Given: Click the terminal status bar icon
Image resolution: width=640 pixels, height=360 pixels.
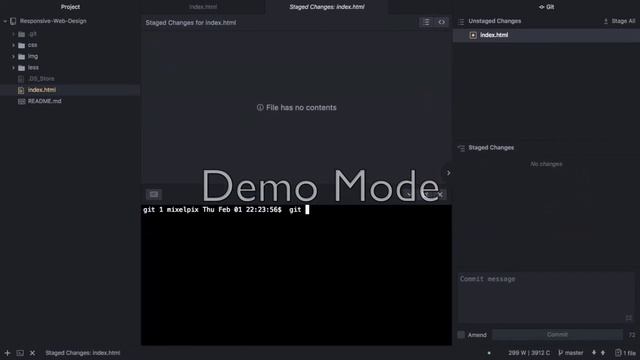Looking at the screenshot, I should 20,353.
